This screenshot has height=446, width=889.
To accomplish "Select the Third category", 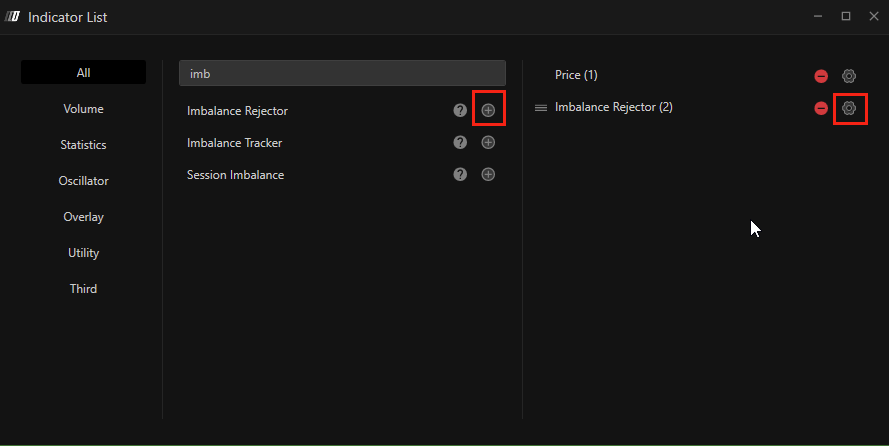I will 83,289.
